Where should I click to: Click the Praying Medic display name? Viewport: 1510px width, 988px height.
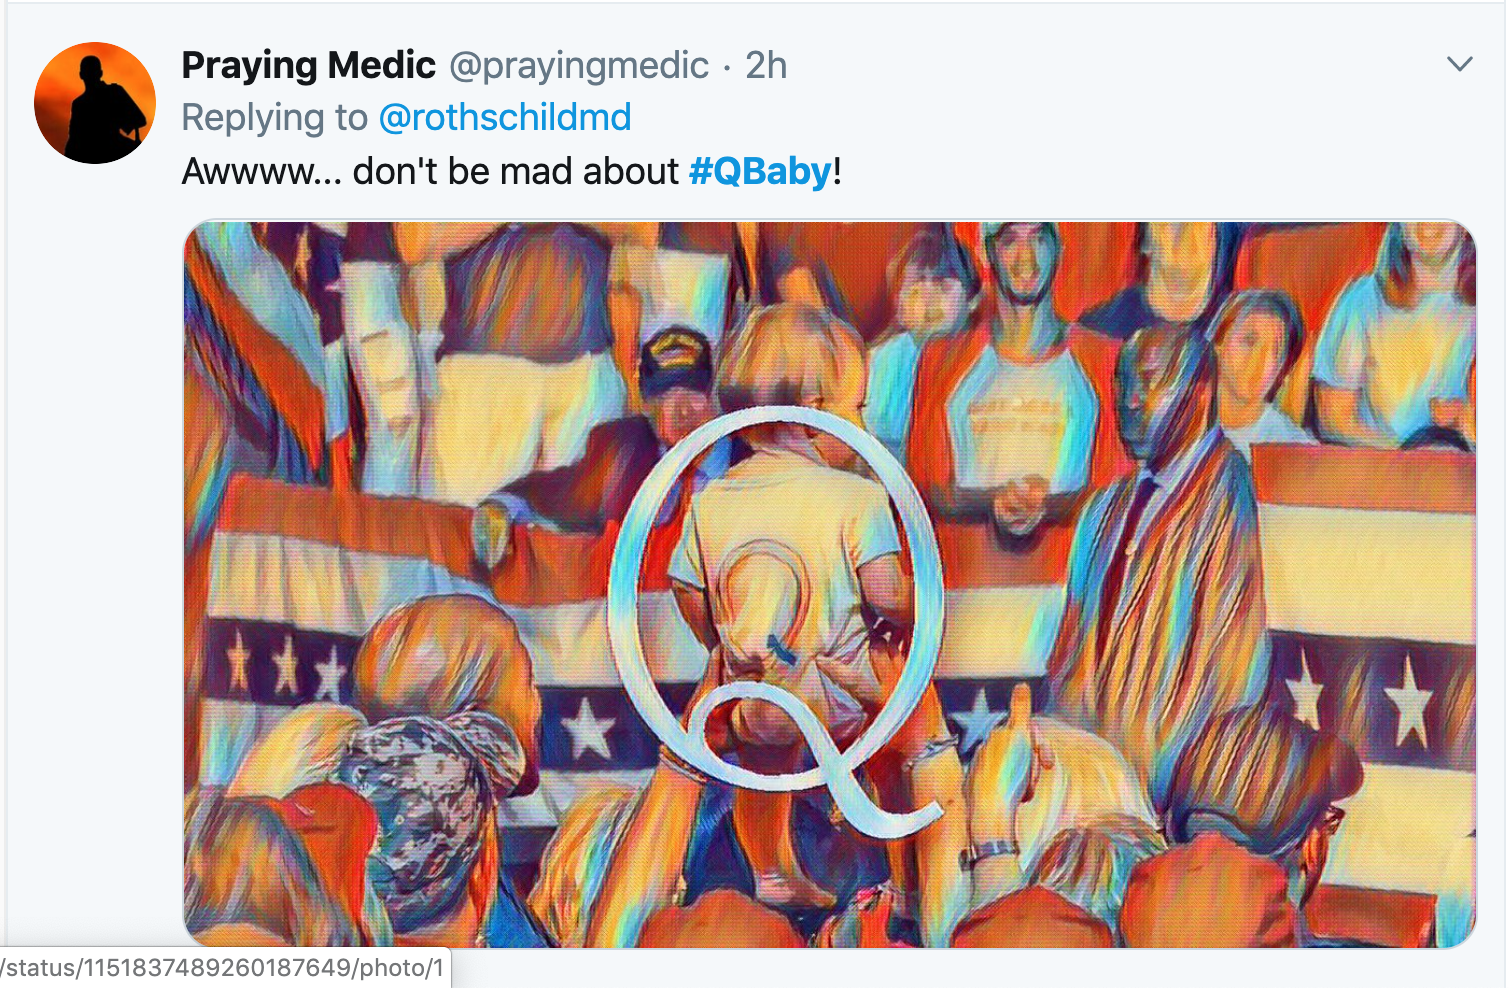[308, 66]
